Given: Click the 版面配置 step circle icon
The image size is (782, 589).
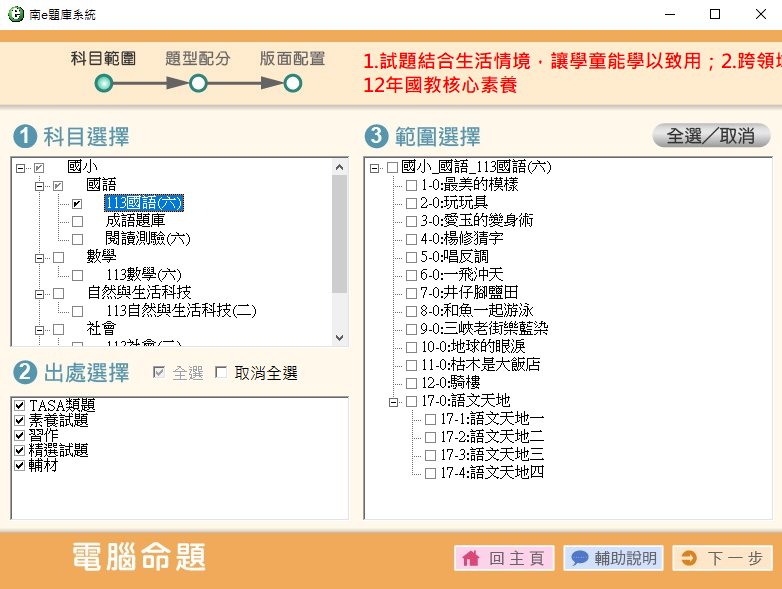Looking at the screenshot, I should [293, 84].
